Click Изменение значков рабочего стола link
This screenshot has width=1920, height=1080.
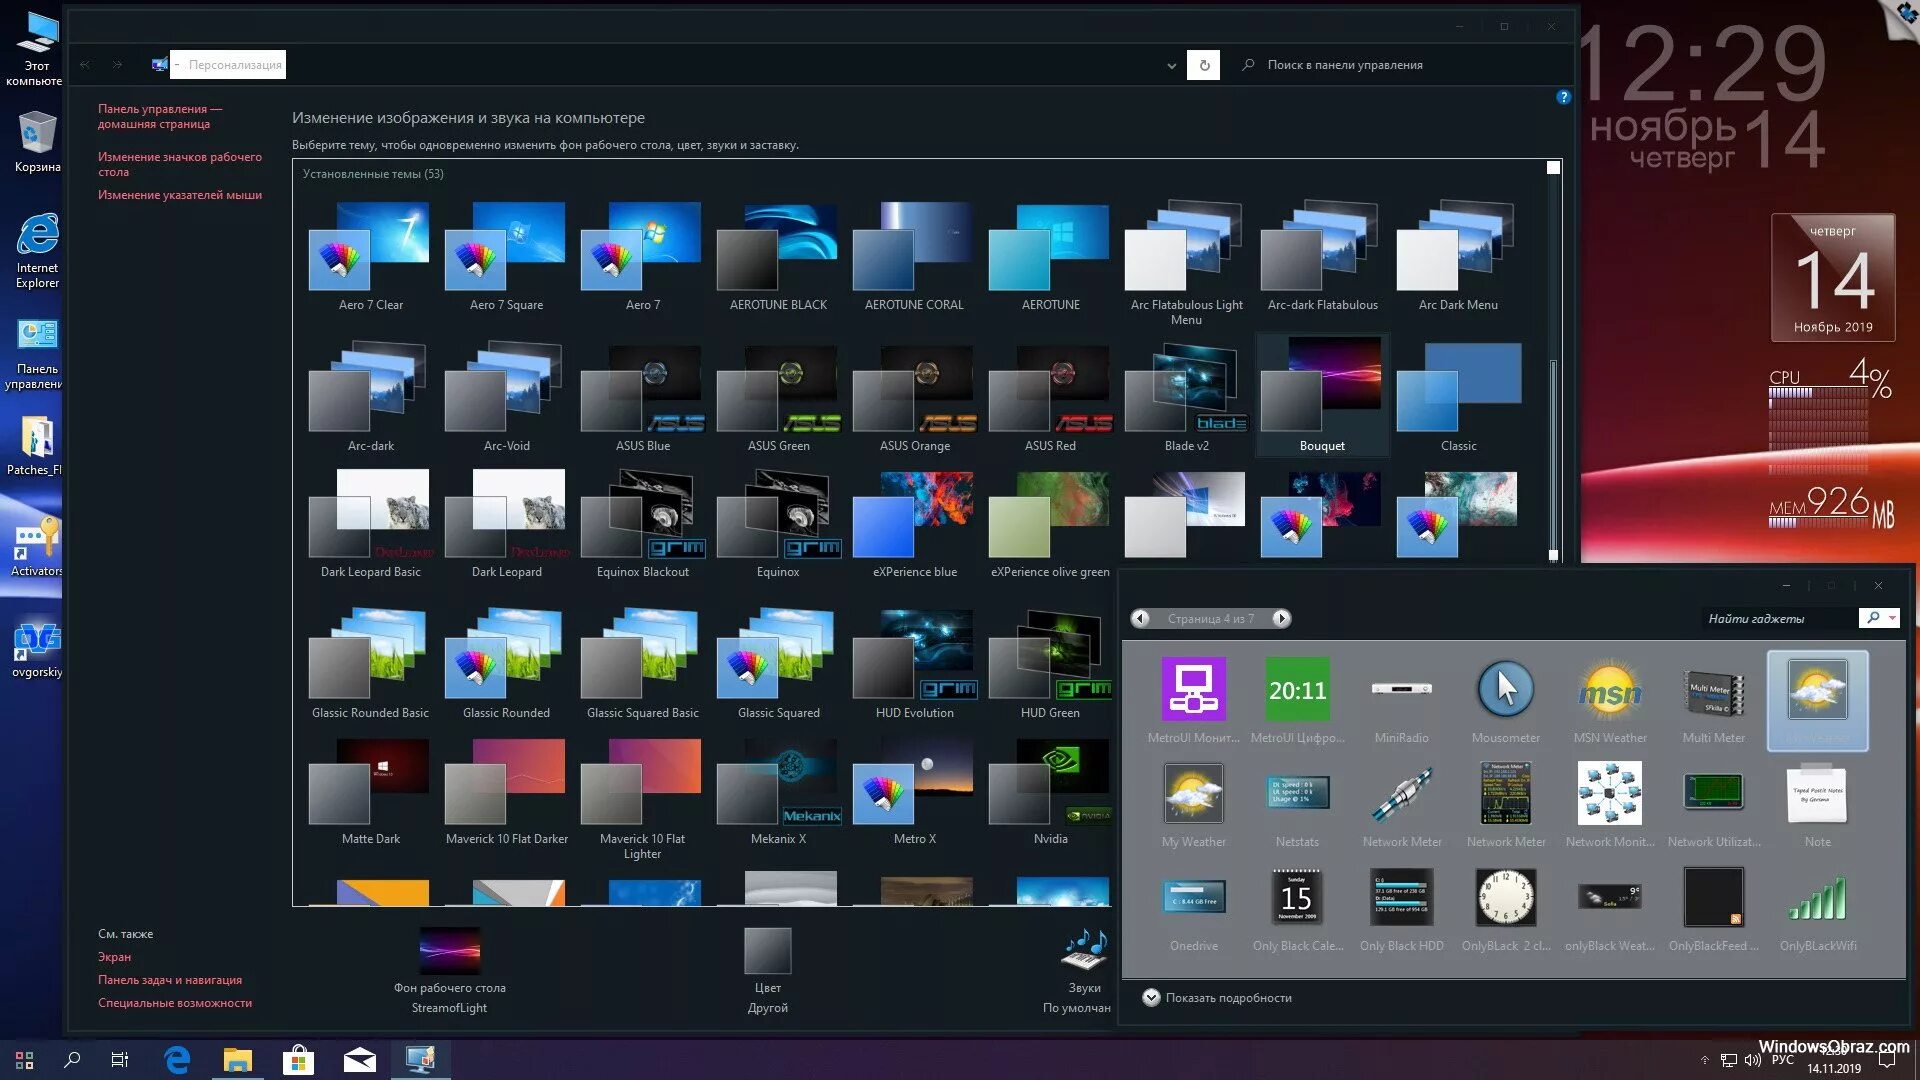coord(178,161)
